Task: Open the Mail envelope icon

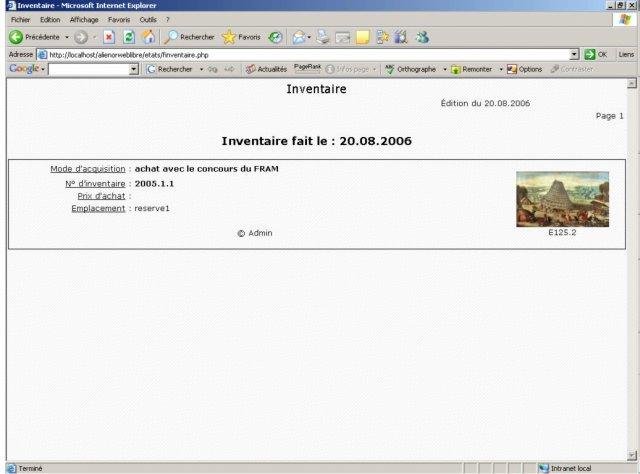Action: pos(299,37)
